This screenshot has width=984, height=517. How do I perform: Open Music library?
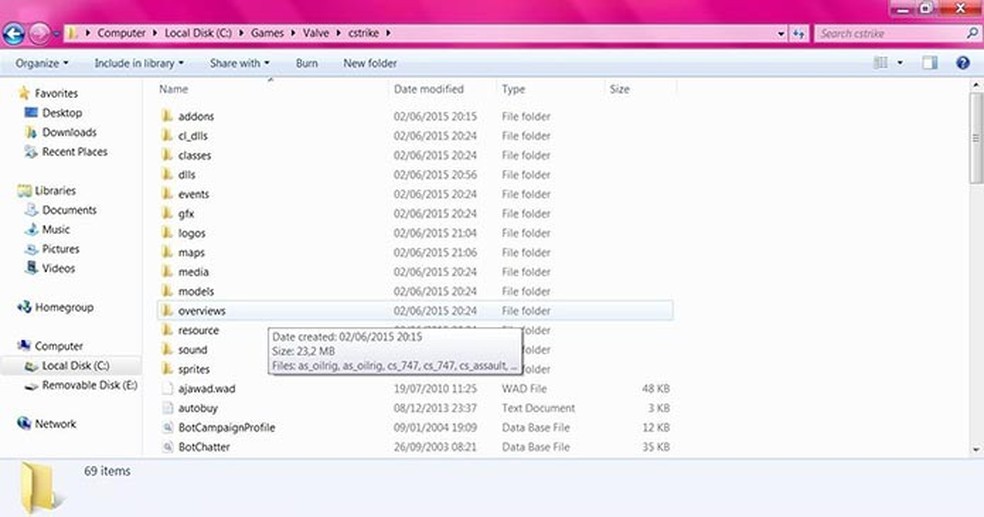[x=56, y=230]
